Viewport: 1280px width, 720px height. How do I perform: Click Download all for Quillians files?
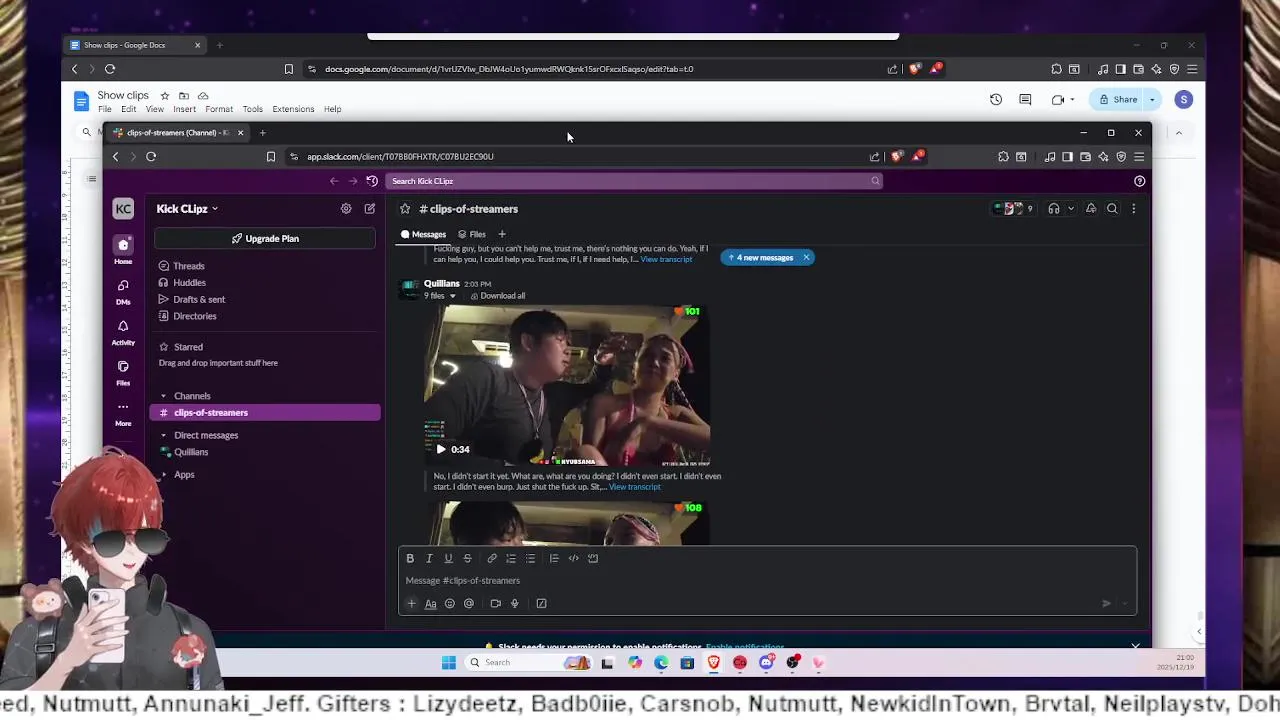click(498, 296)
